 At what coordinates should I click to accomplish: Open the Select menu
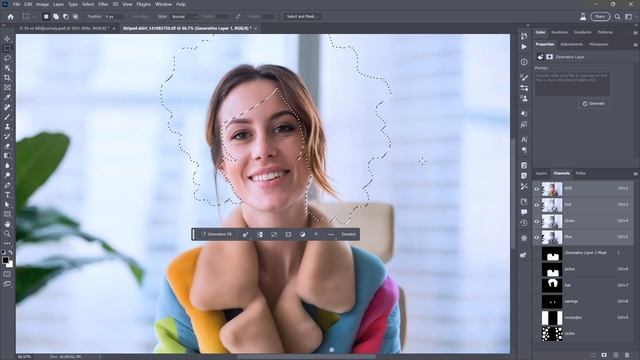point(88,4)
